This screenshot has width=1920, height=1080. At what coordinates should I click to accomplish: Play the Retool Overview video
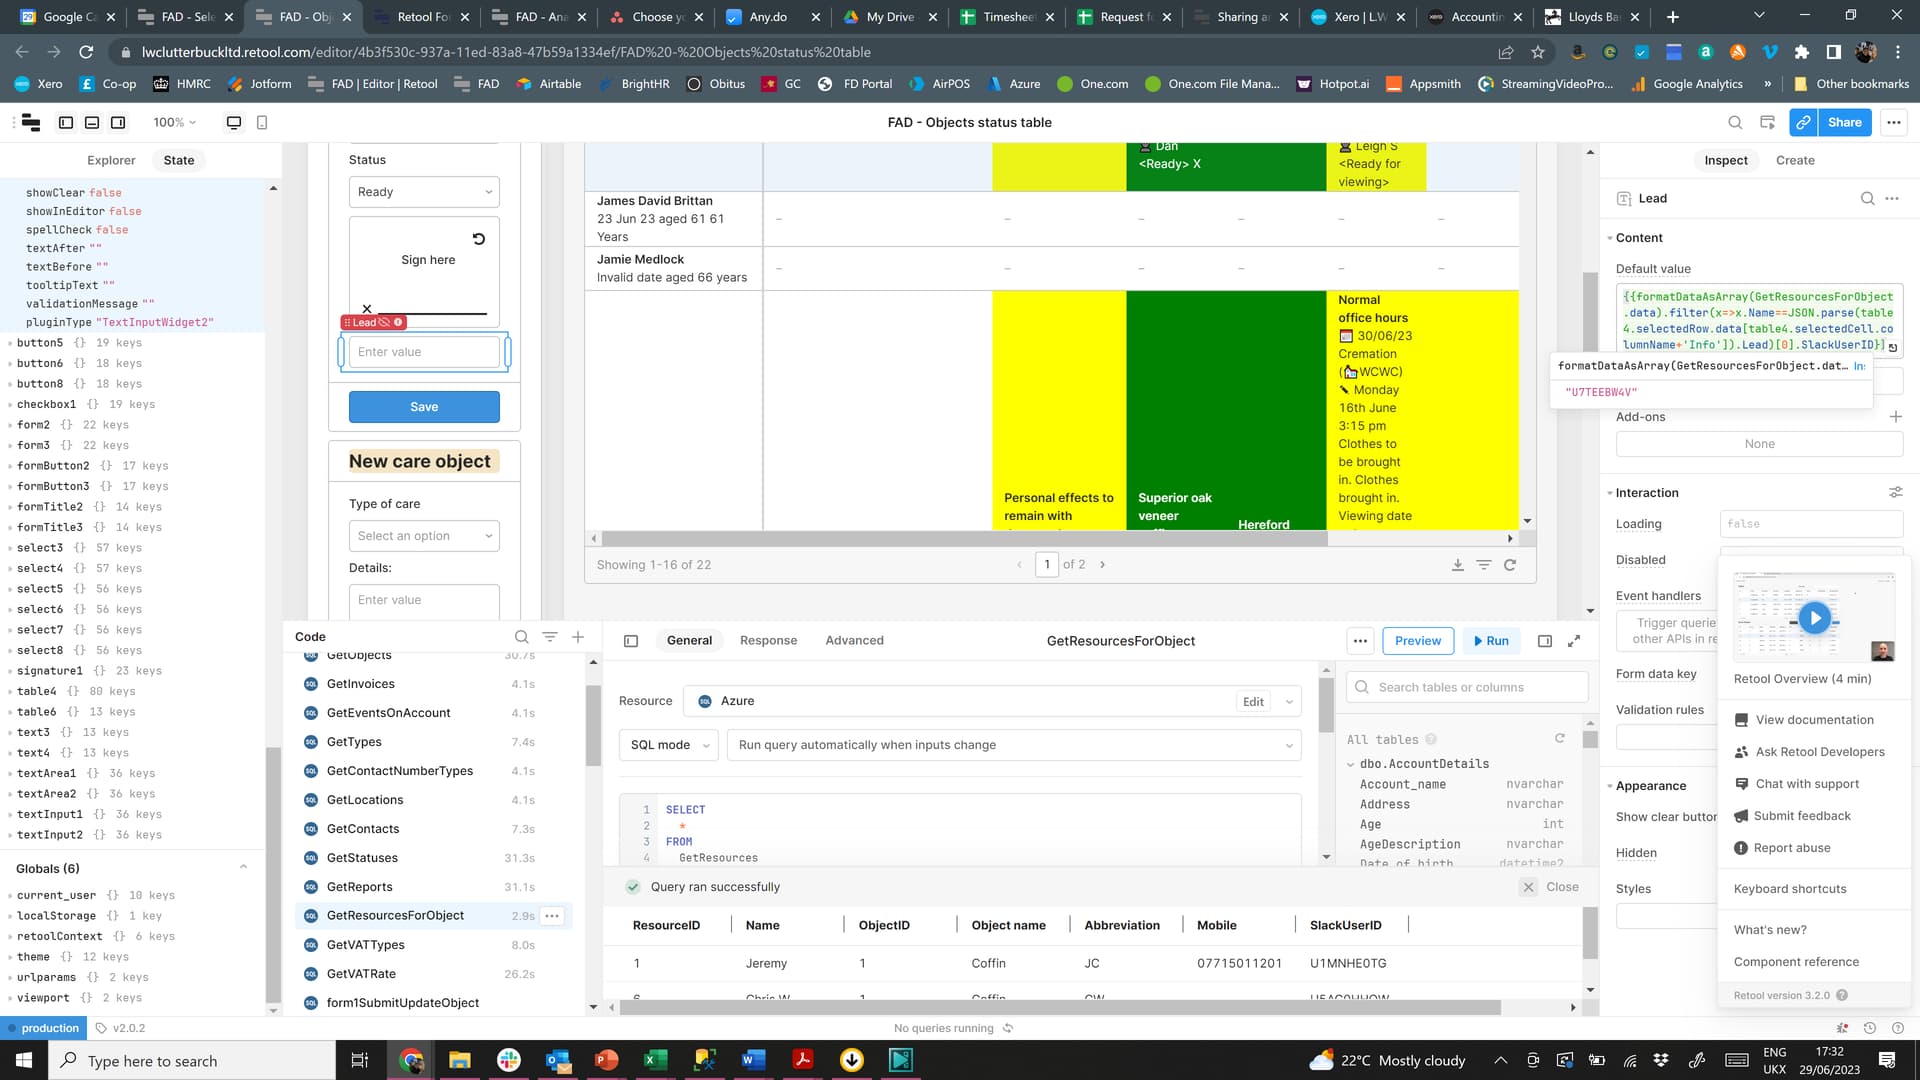coord(1814,618)
